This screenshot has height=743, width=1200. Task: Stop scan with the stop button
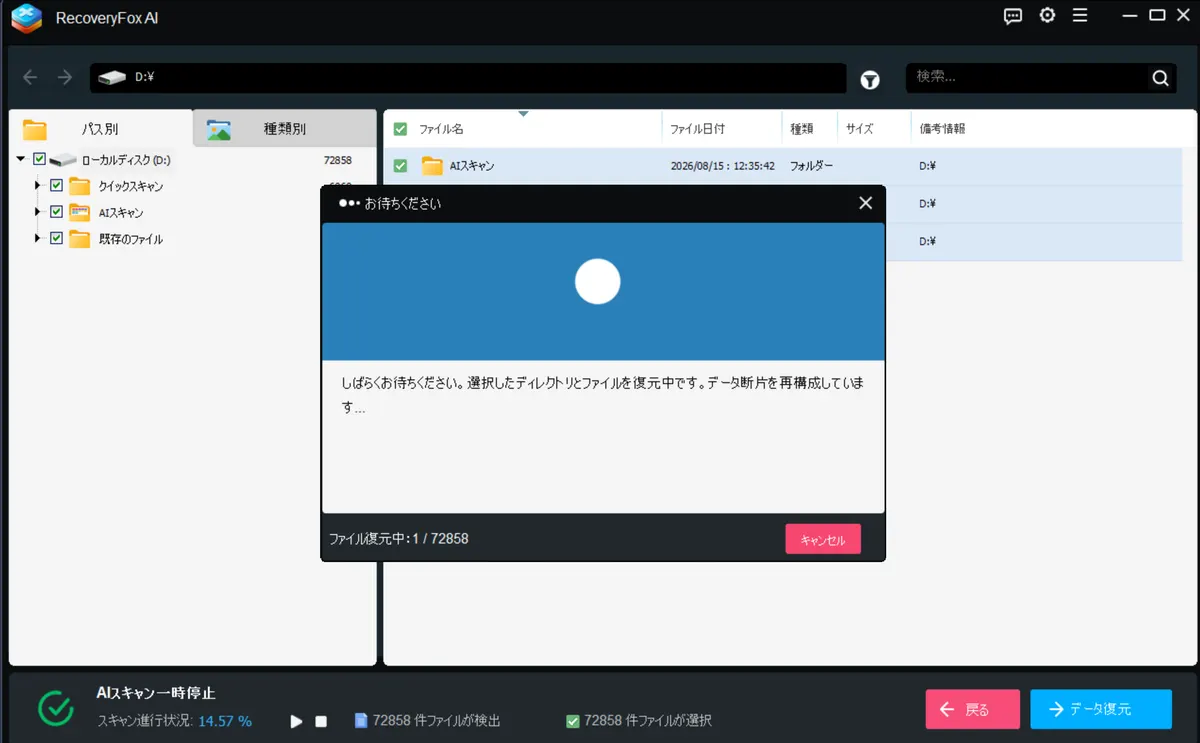point(321,721)
